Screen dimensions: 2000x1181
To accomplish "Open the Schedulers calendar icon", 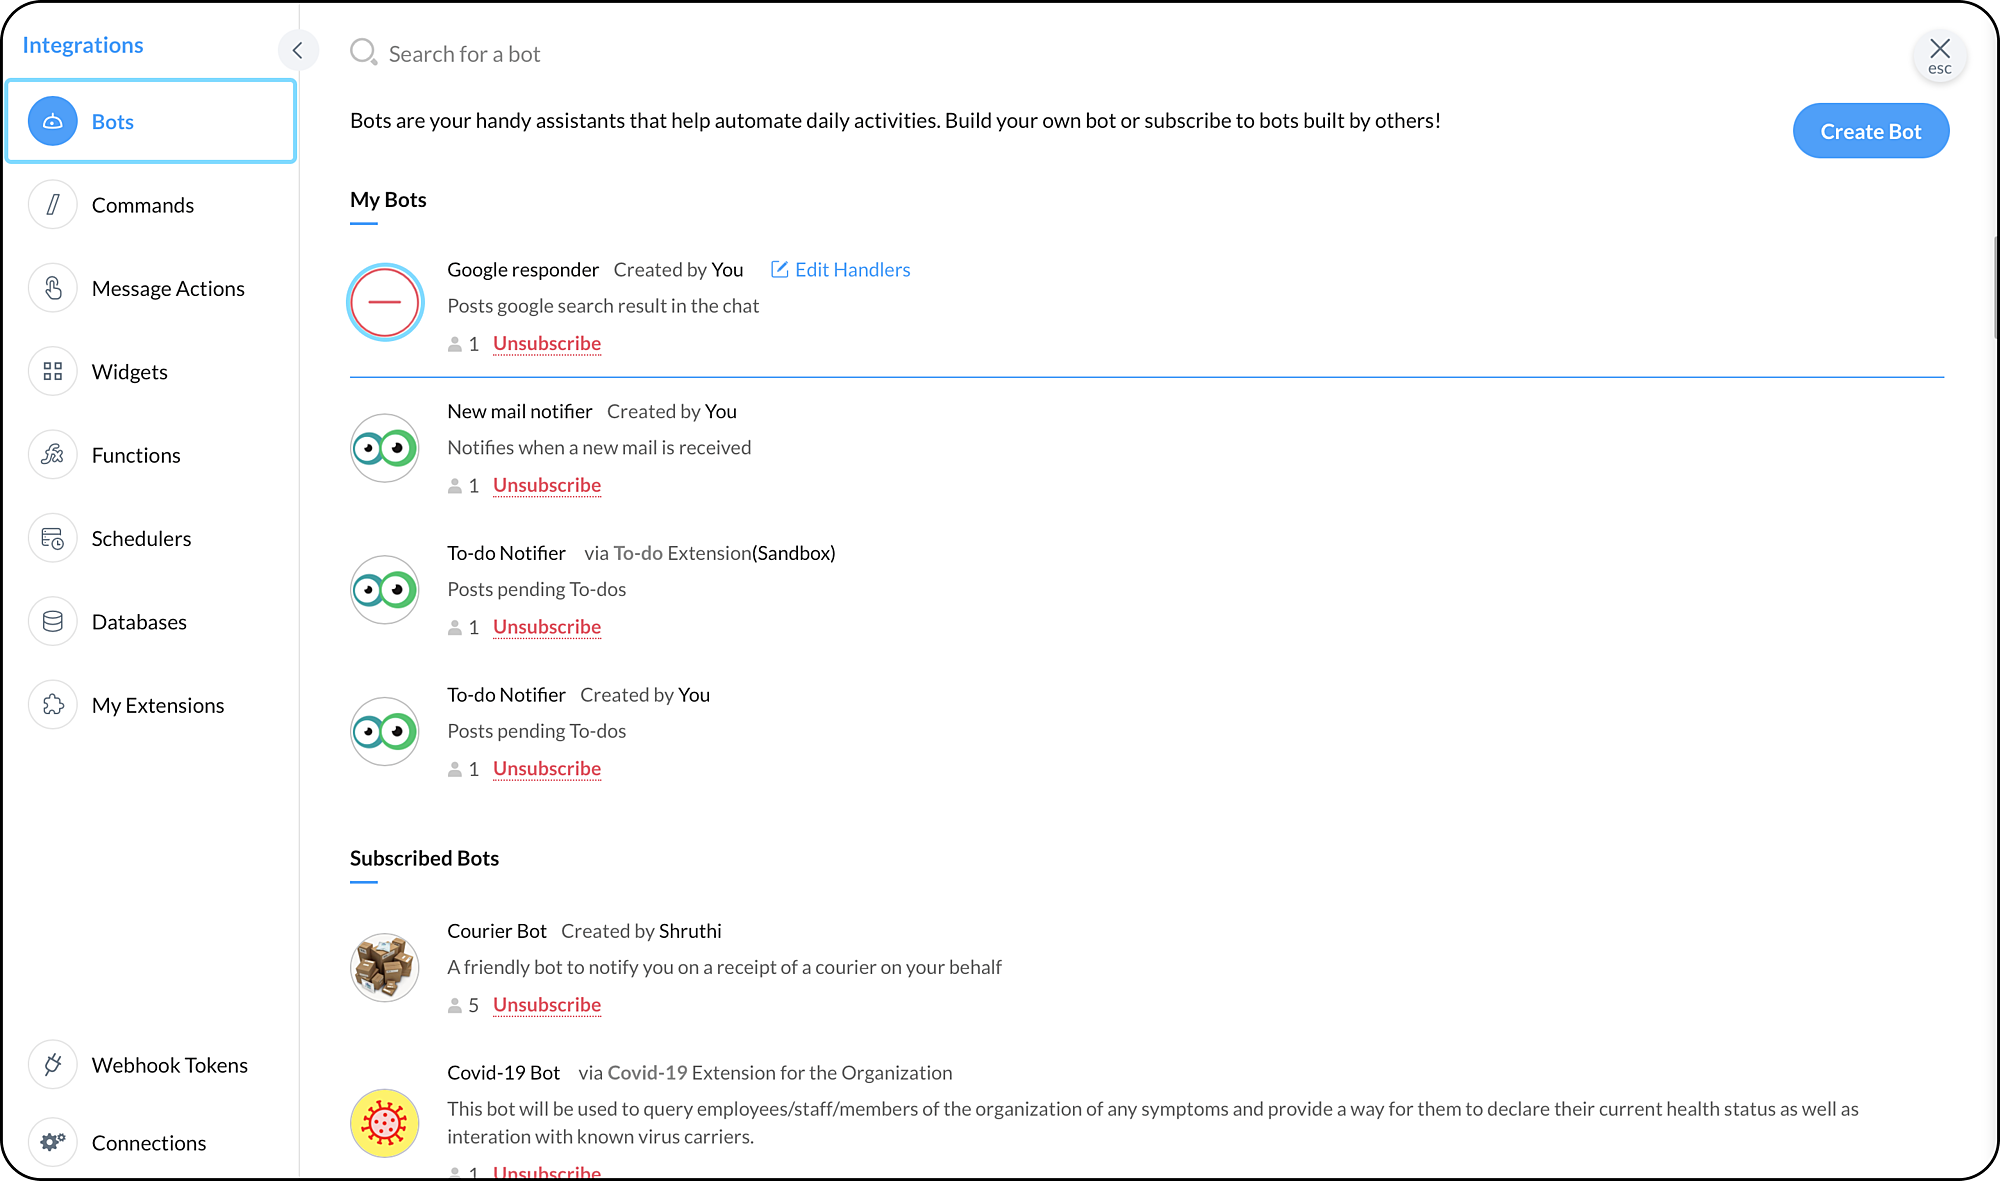I will [53, 539].
